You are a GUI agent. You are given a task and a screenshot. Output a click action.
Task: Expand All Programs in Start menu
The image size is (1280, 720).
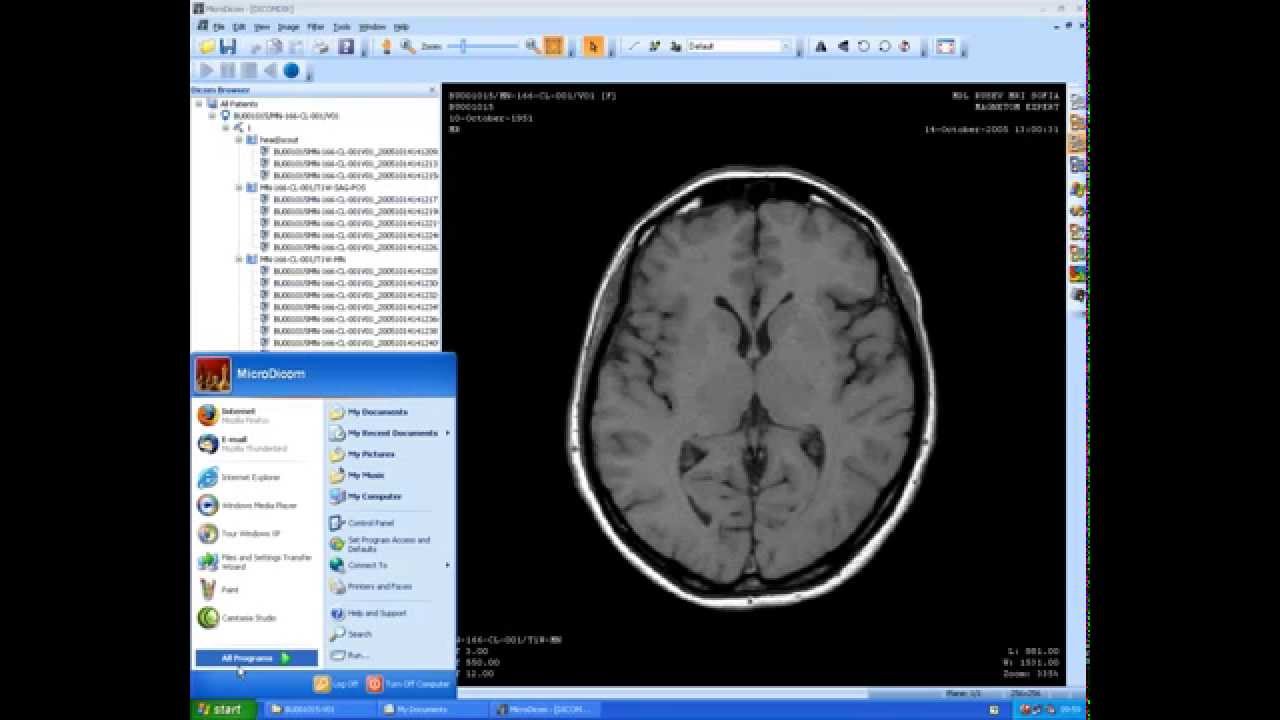pos(256,658)
